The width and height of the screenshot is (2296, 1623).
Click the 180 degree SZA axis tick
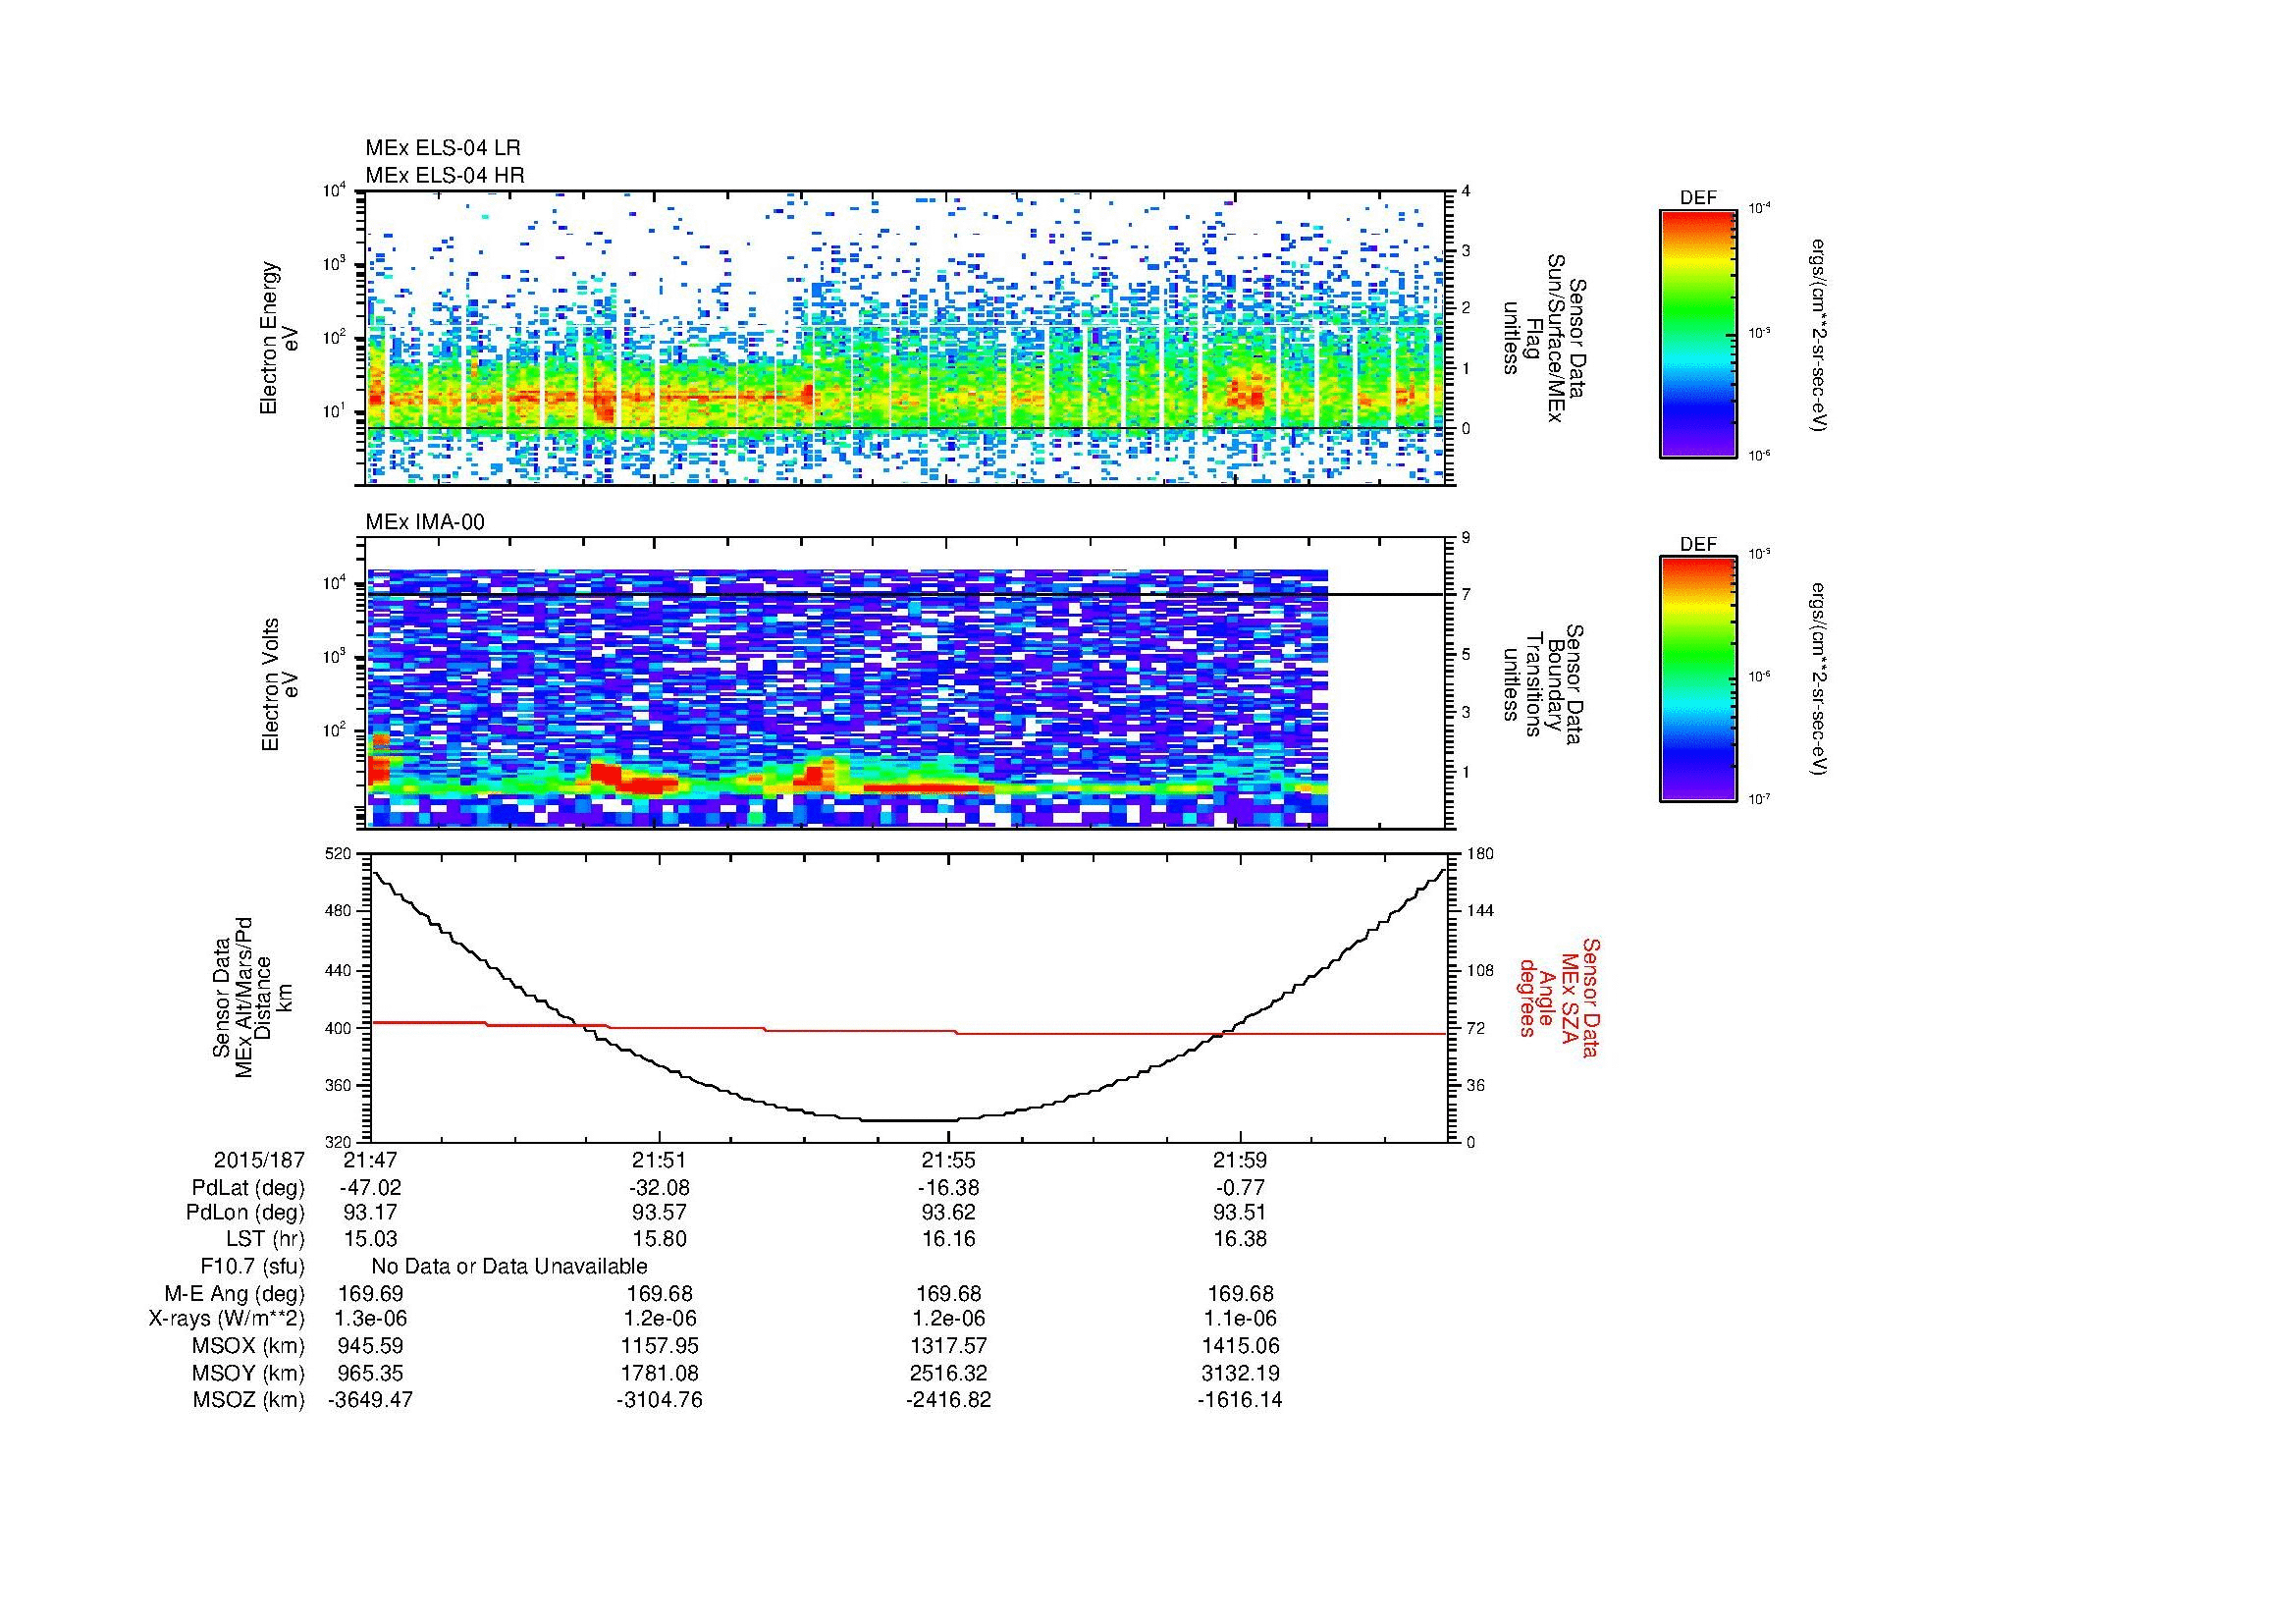tap(1478, 854)
